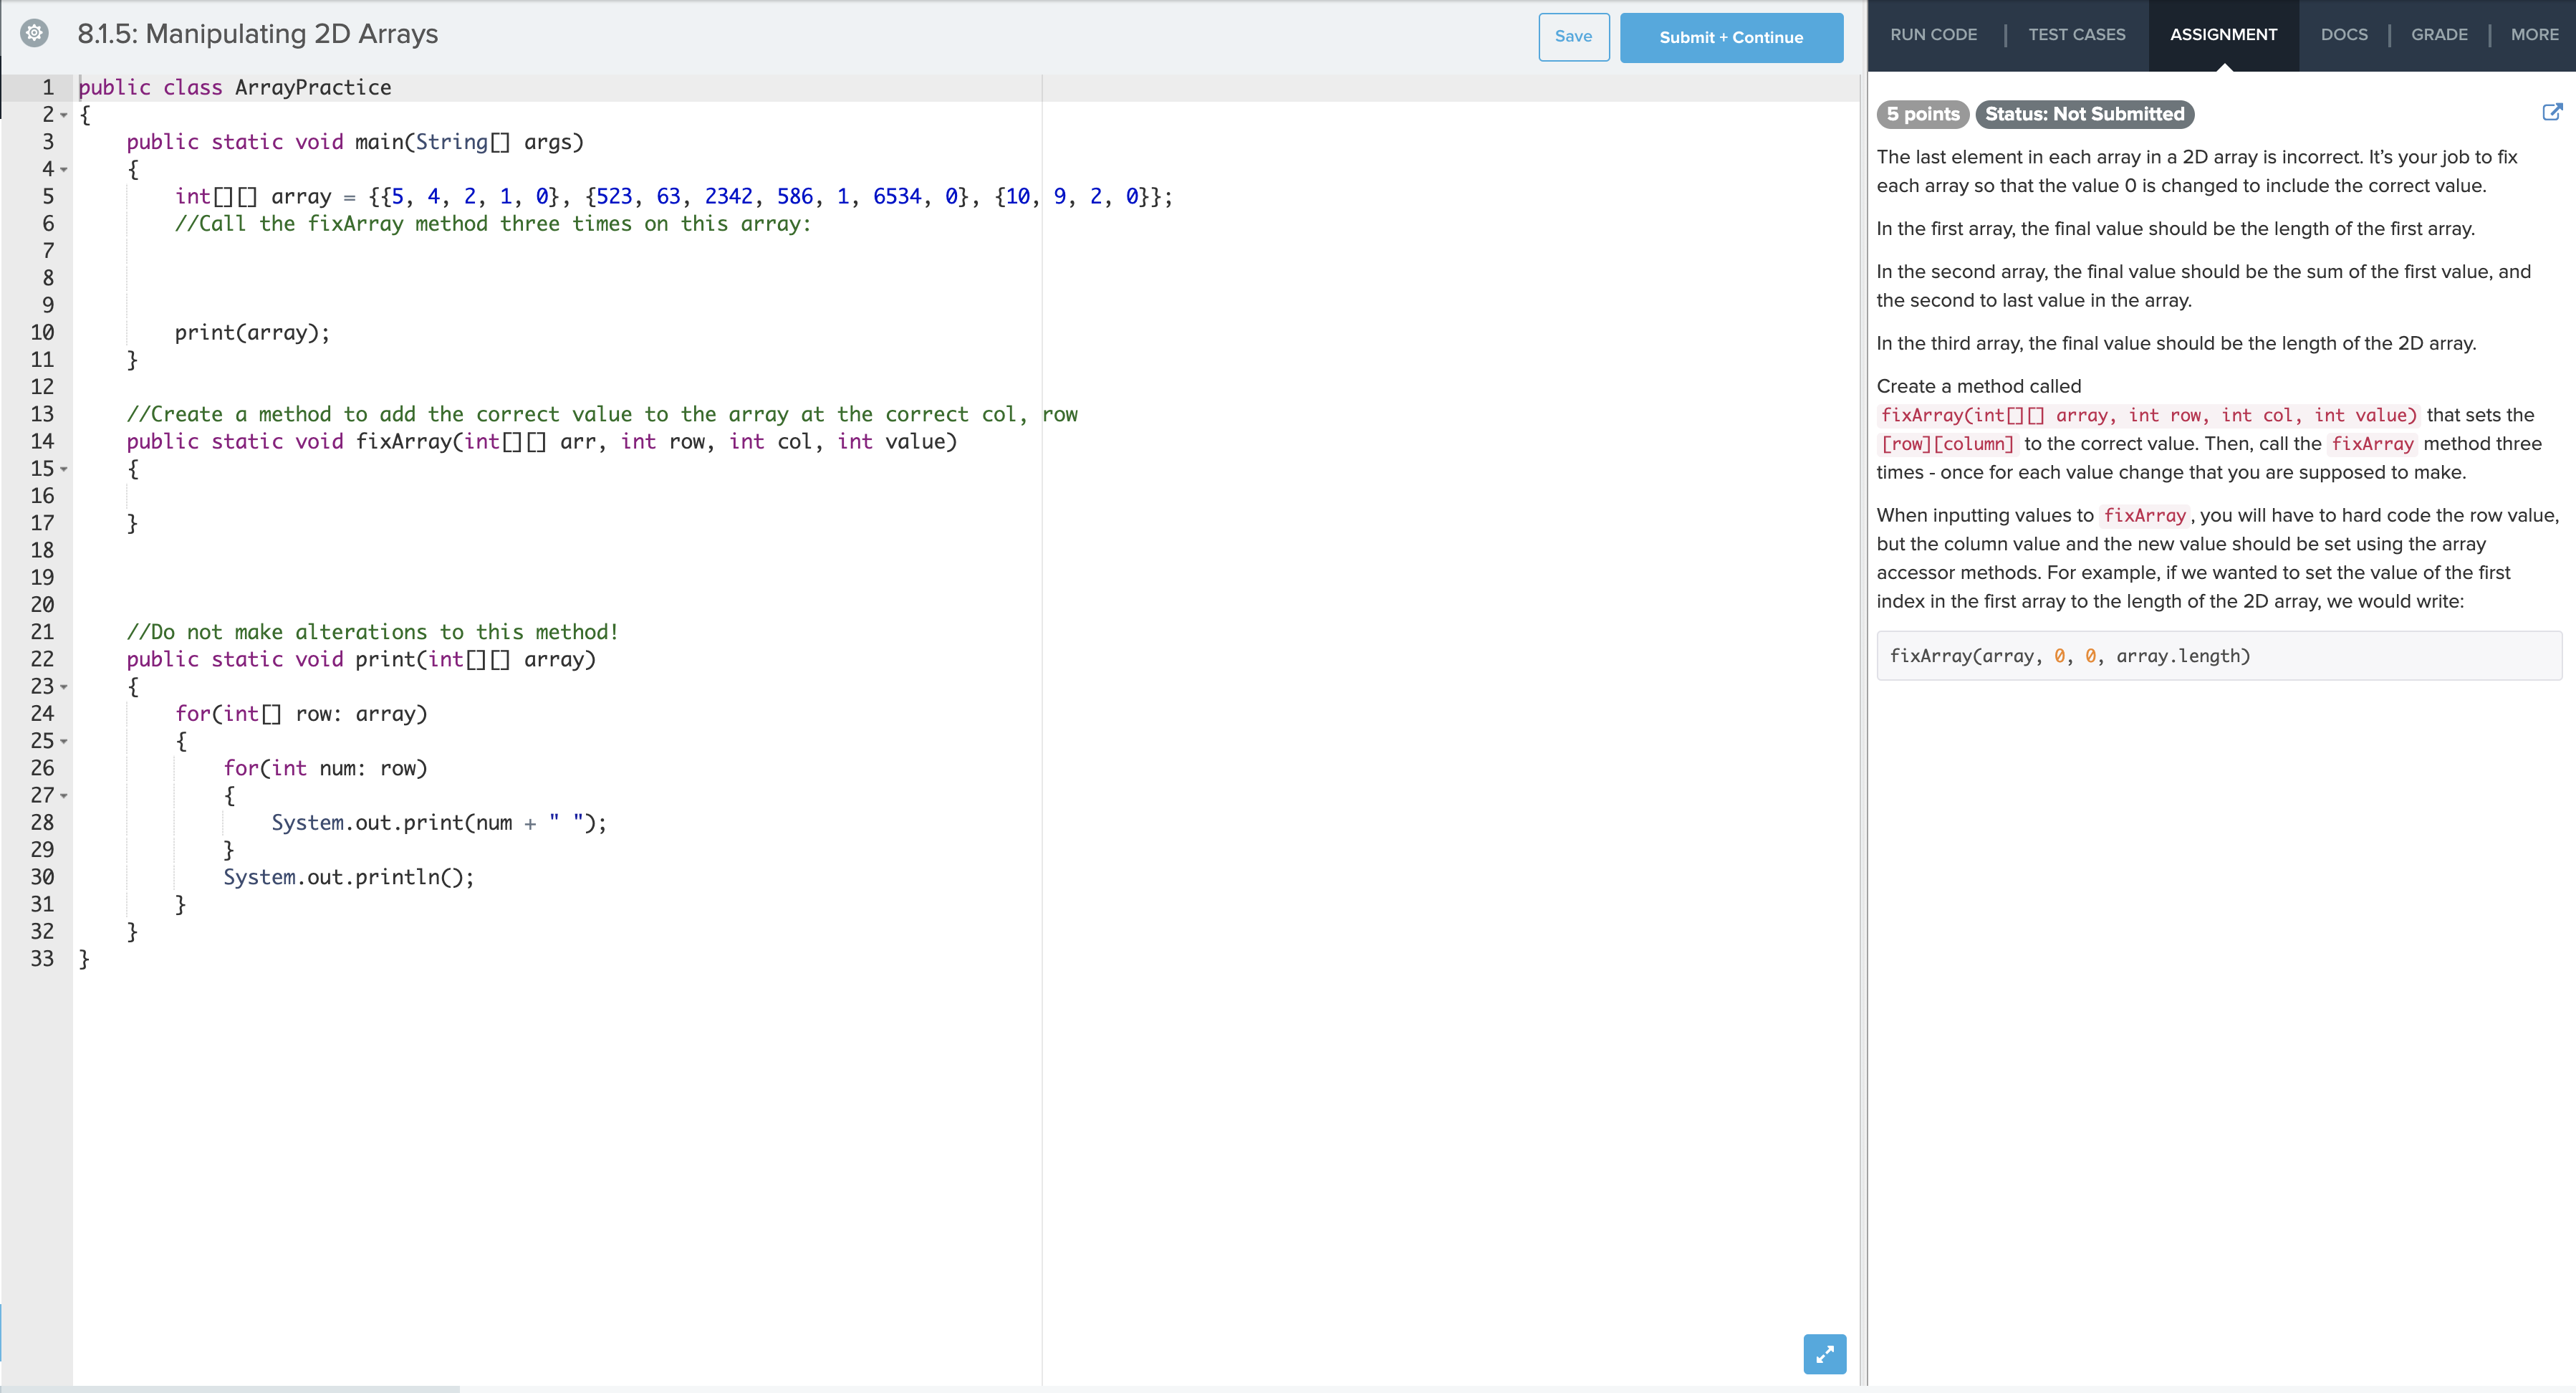The image size is (2576, 1393).
Task: Collapse the outer for-loop fold at line 25
Action: pos(64,741)
